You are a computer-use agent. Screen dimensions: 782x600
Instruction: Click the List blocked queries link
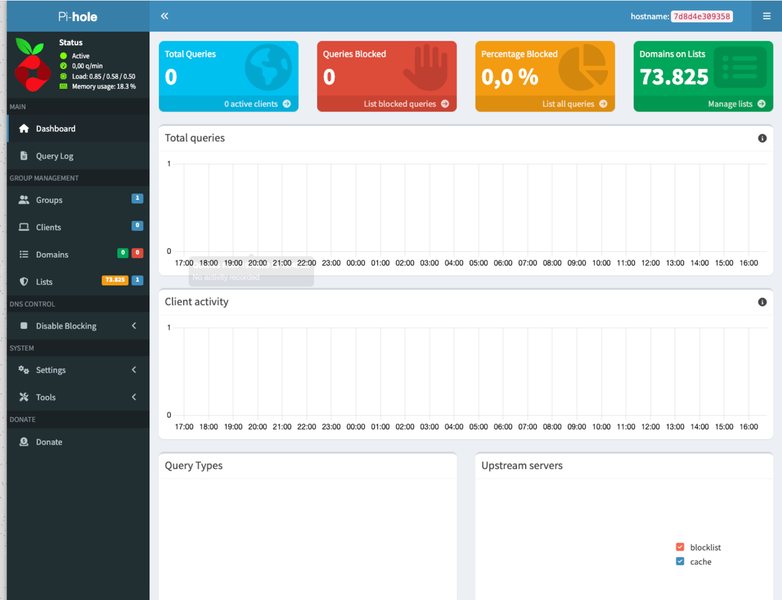(405, 104)
